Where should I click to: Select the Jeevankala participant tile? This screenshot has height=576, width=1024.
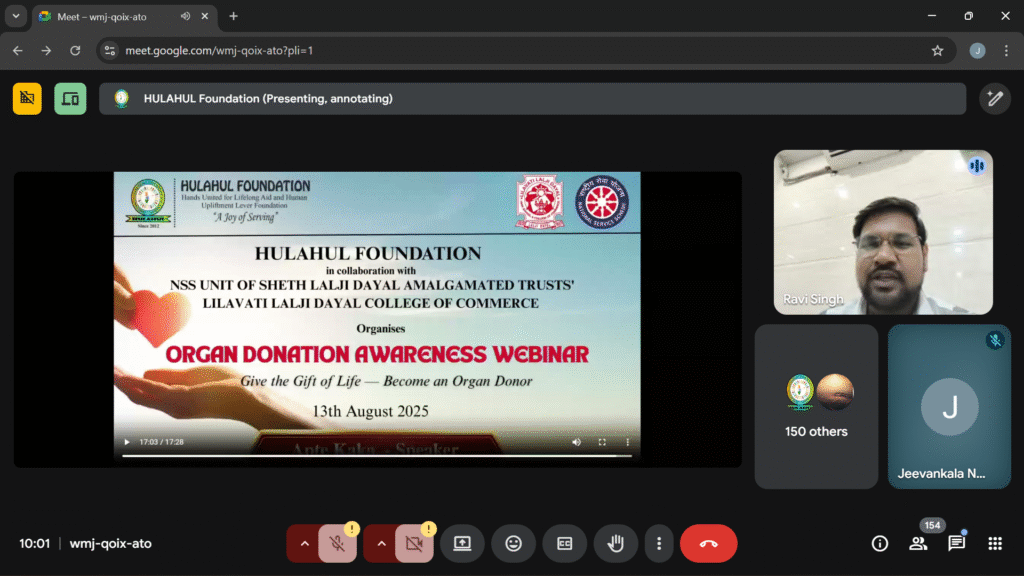(949, 407)
